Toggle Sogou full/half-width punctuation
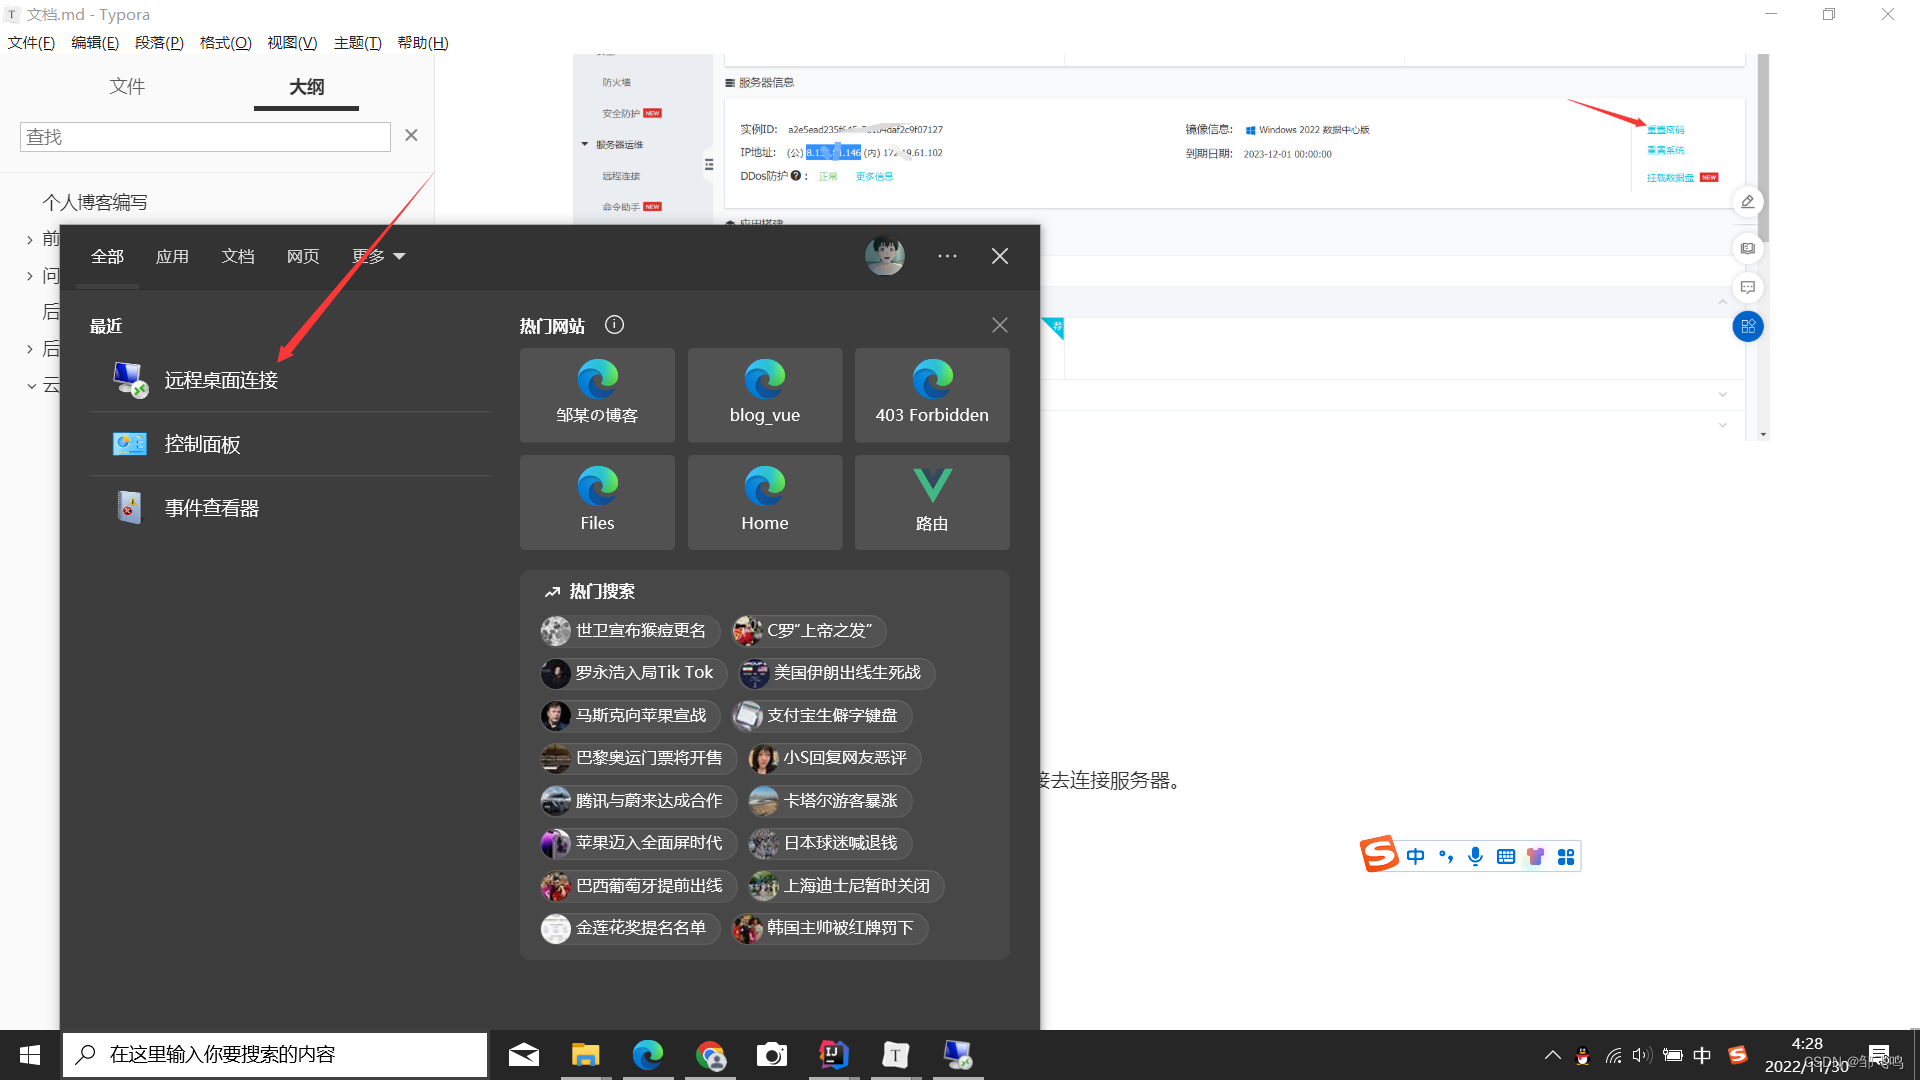Image resolution: width=1920 pixels, height=1080 pixels. tap(1446, 856)
